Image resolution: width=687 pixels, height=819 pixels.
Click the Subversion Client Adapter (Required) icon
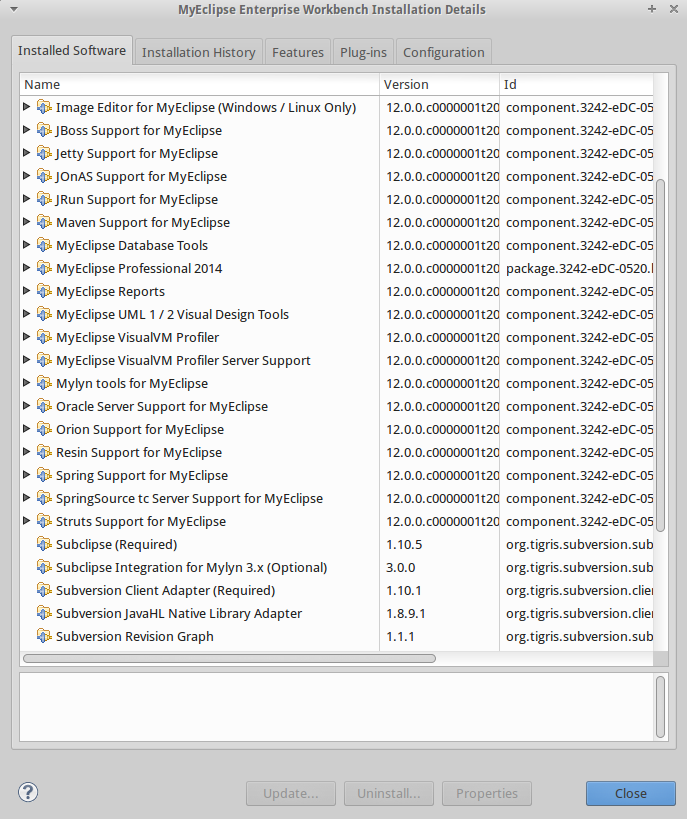pos(44,590)
